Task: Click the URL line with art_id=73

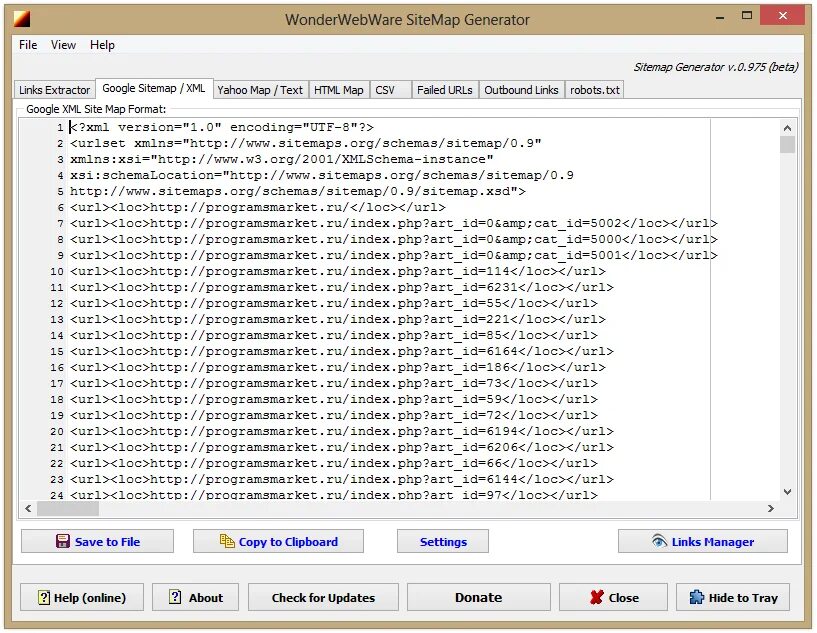Action: pos(333,383)
